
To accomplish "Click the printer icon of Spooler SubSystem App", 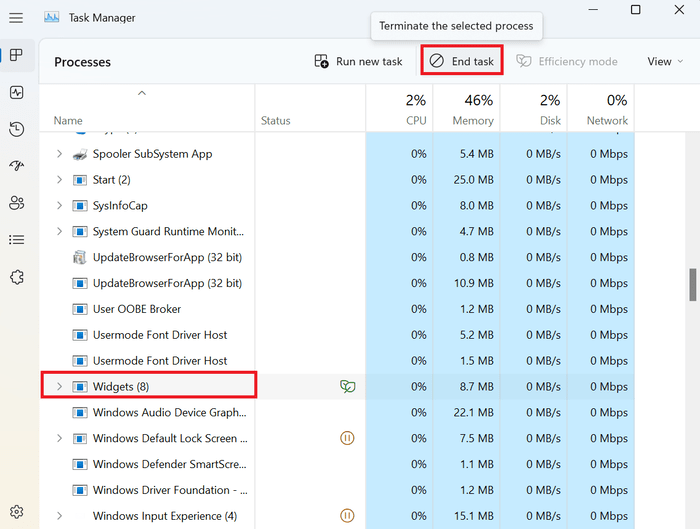I will point(80,154).
